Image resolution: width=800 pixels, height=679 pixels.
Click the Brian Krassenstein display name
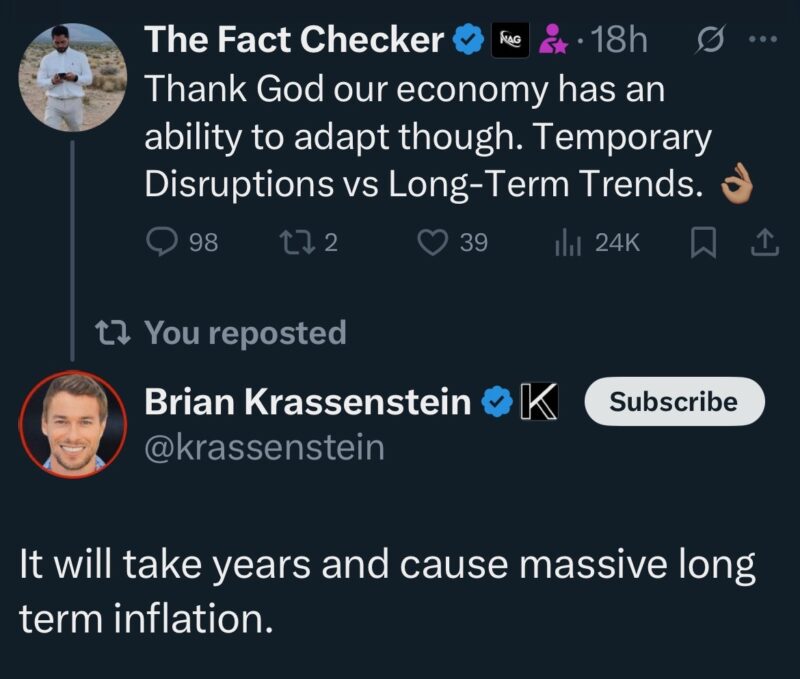308,402
